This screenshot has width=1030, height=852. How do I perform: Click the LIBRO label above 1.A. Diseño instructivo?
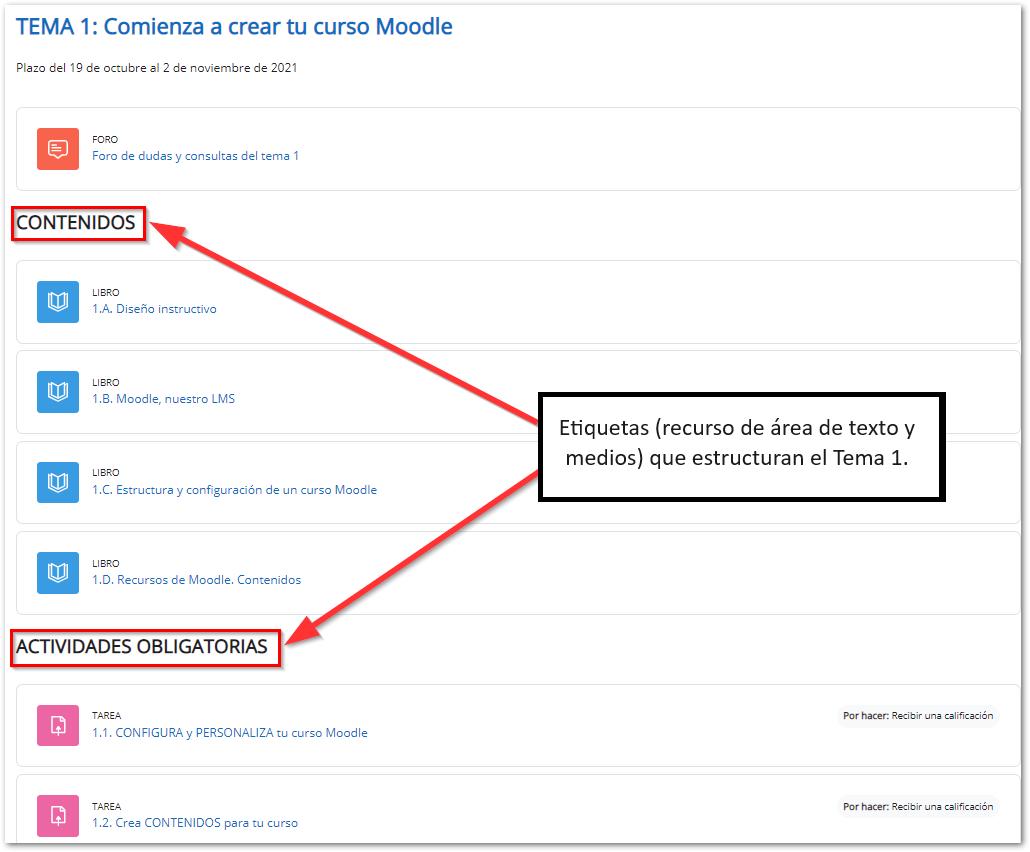click(105, 292)
